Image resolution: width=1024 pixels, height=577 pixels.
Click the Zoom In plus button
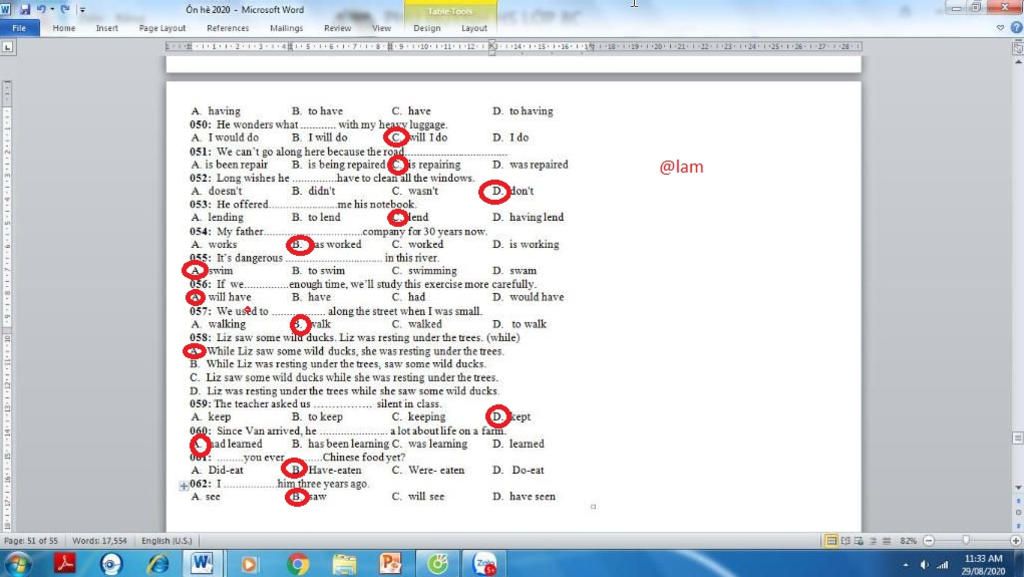pos(1016,541)
